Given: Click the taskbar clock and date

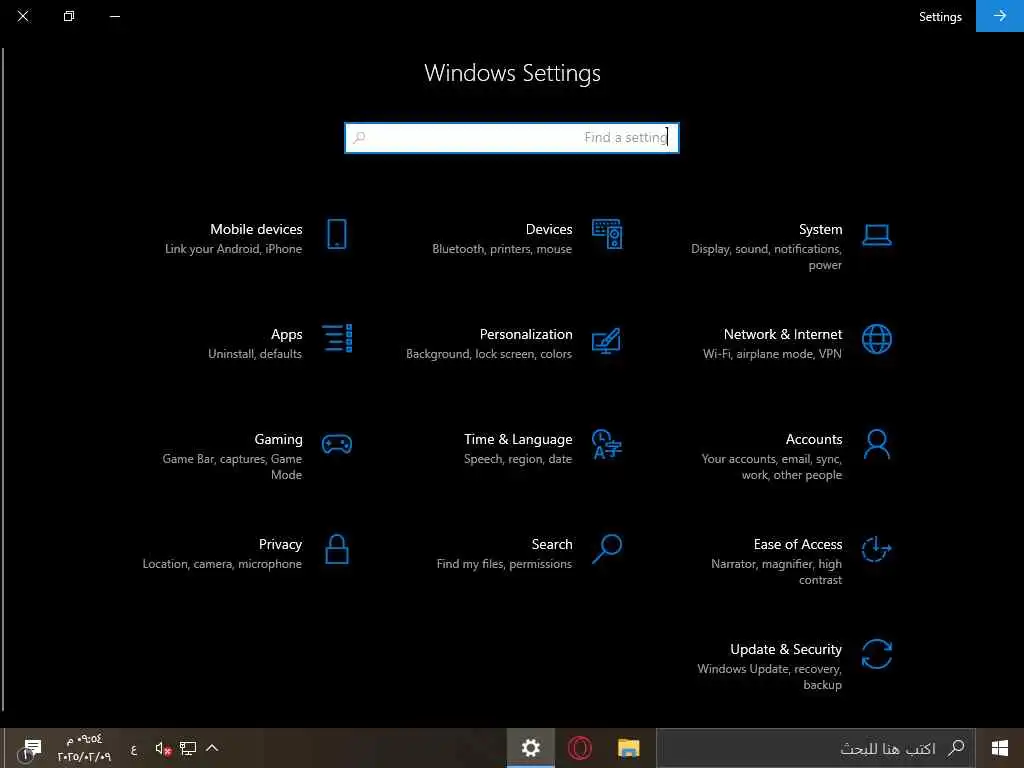Looking at the screenshot, I should (x=84, y=748).
